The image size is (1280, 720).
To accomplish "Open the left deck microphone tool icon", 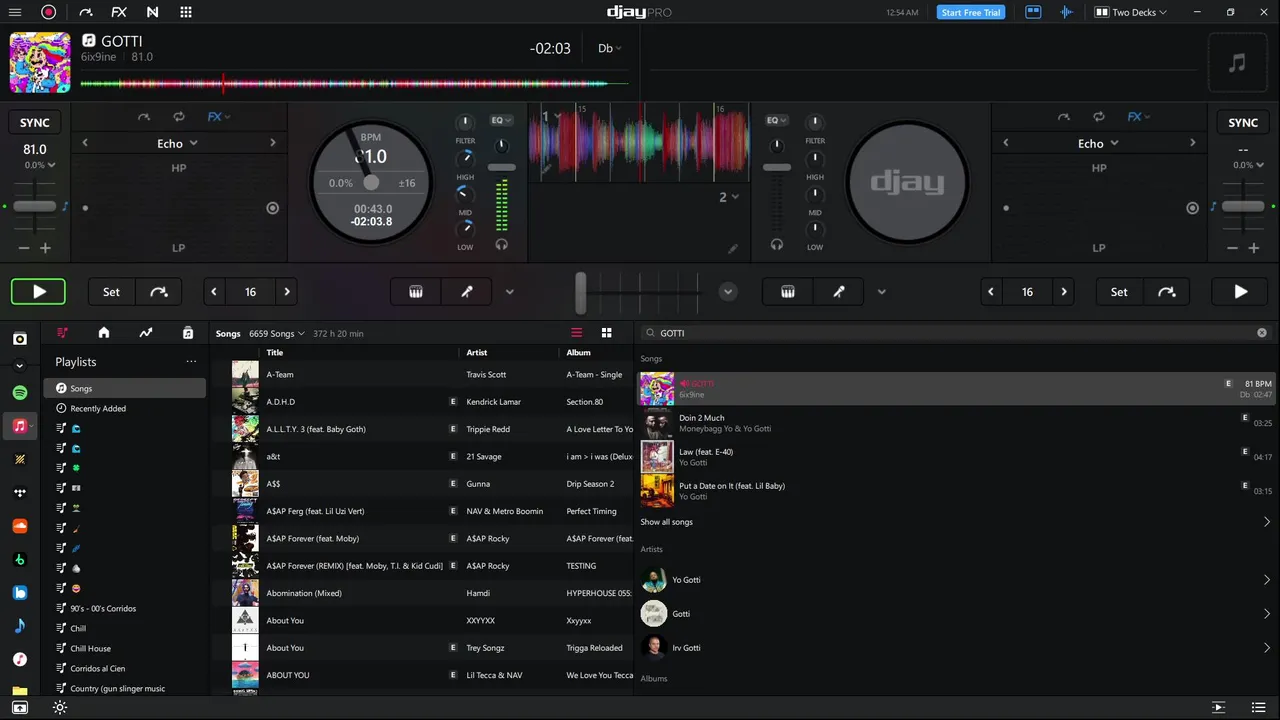I will coord(466,292).
